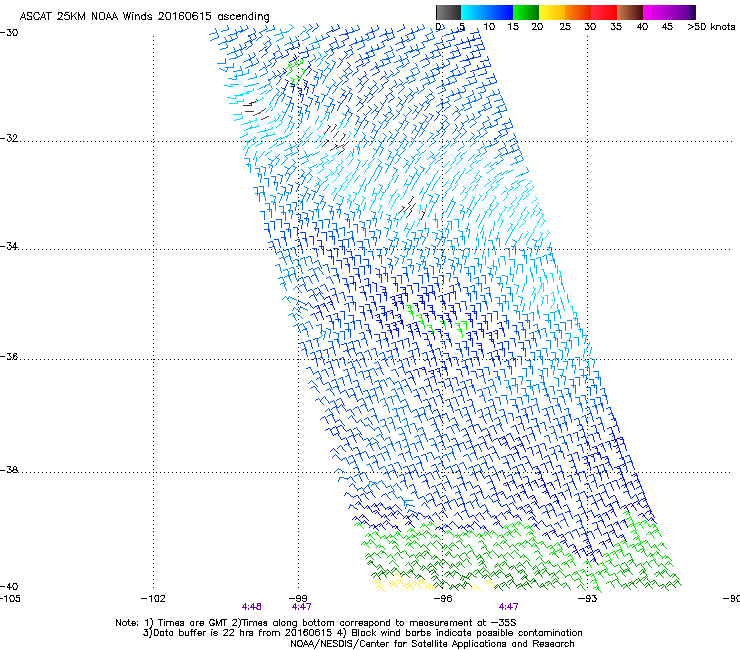Click the '4:47' time label between -96 and -93

[x=508, y=607]
